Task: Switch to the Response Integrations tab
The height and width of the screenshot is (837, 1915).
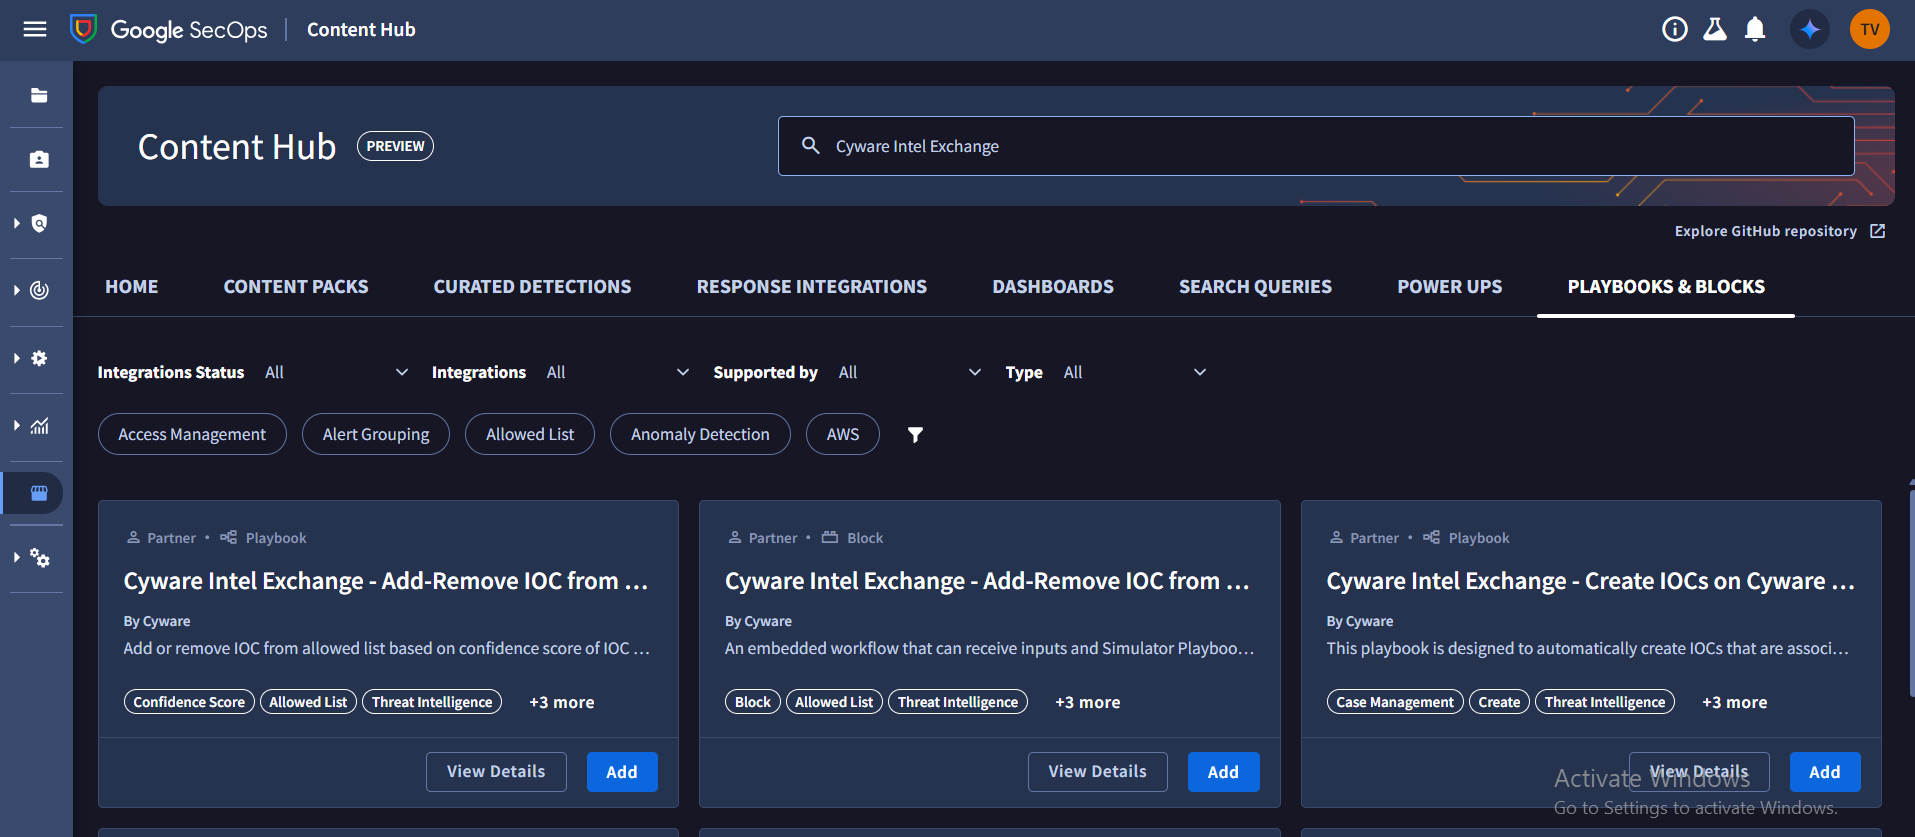Action: click(x=811, y=287)
